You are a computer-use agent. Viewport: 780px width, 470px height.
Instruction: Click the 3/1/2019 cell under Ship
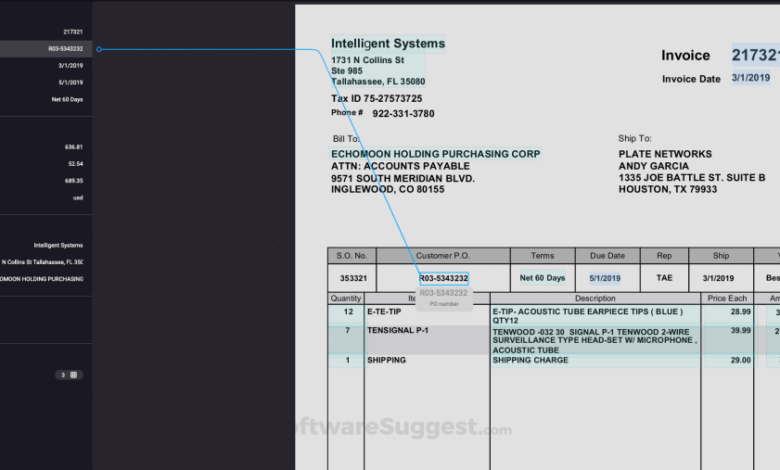tap(718, 279)
